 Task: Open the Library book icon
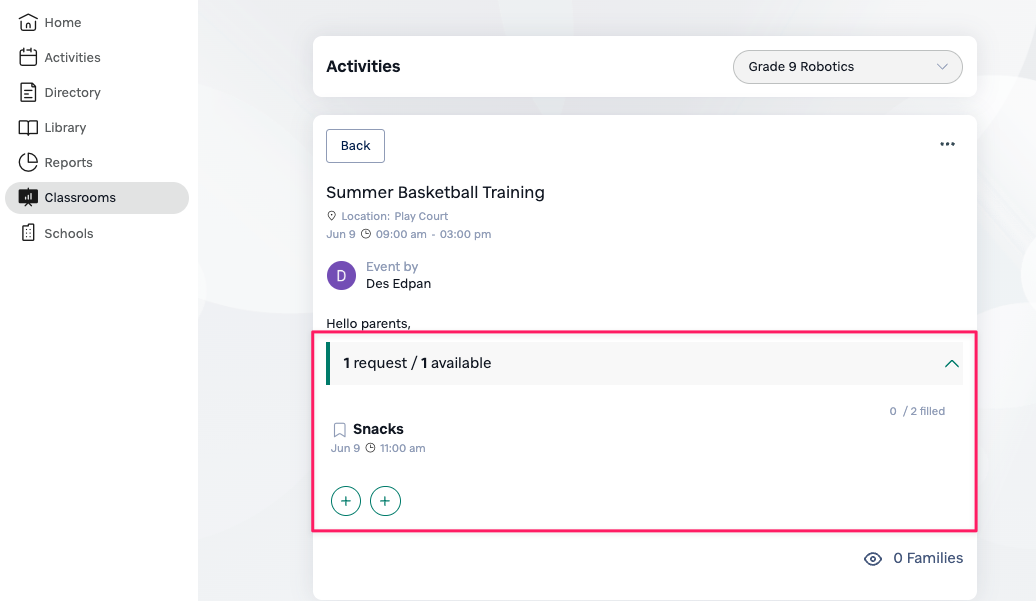tap(28, 127)
